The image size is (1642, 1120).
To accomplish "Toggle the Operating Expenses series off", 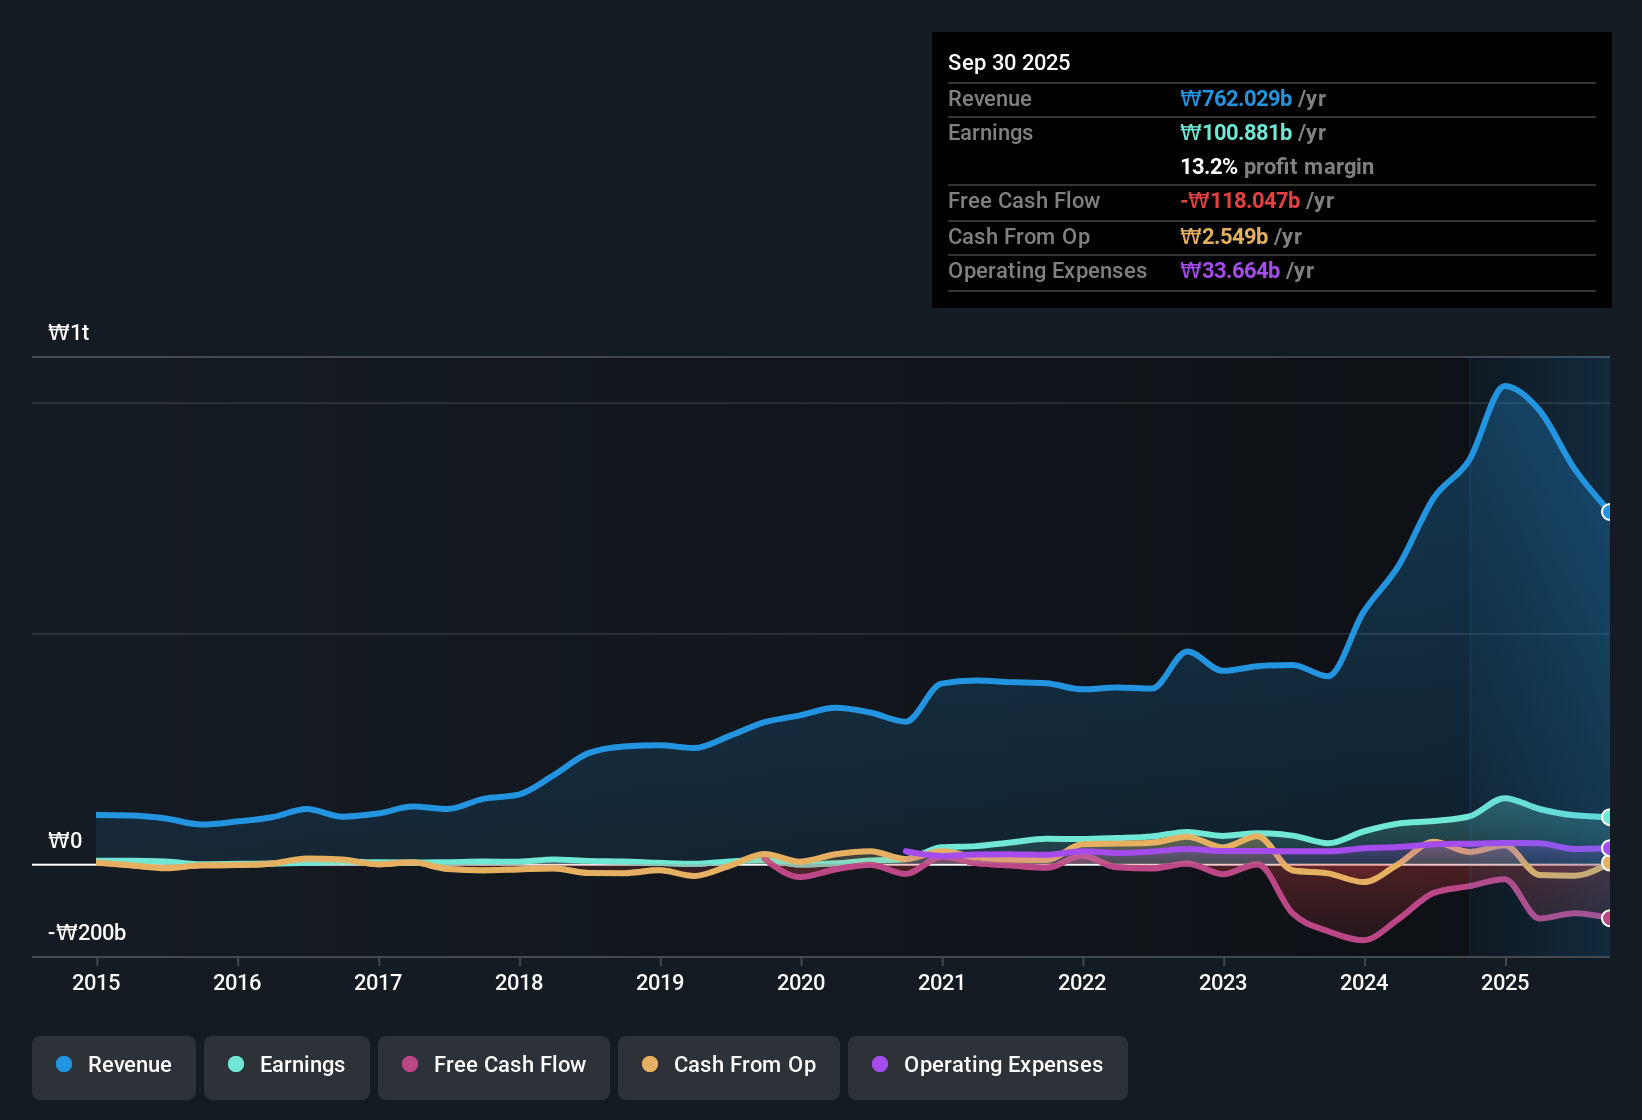I will tap(987, 1065).
